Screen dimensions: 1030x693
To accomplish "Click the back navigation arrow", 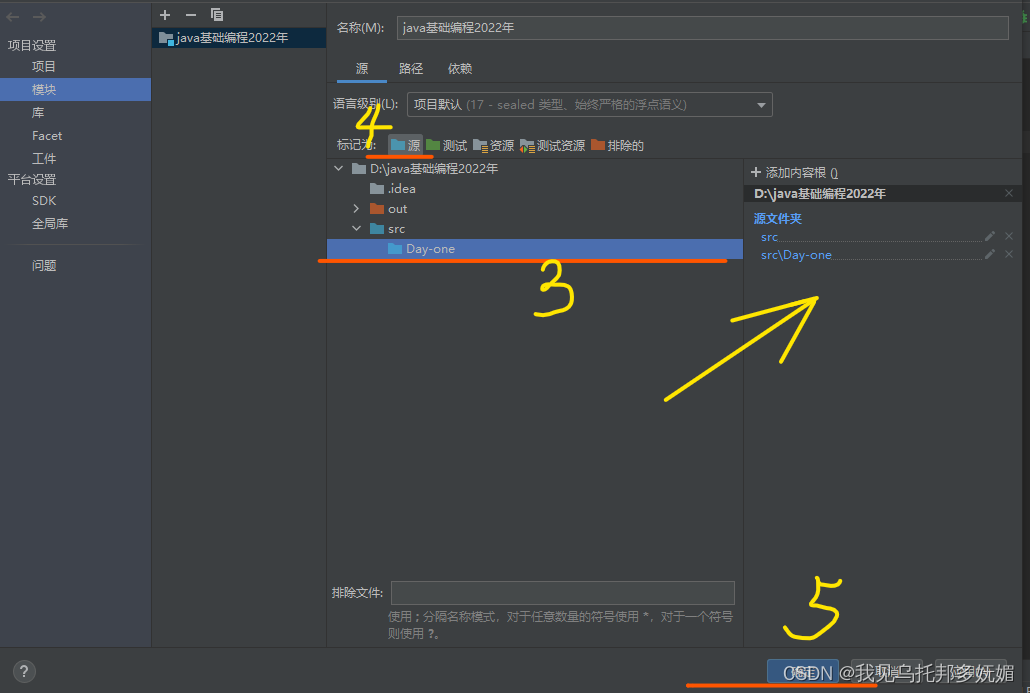I will pyautogui.click(x=12, y=16).
